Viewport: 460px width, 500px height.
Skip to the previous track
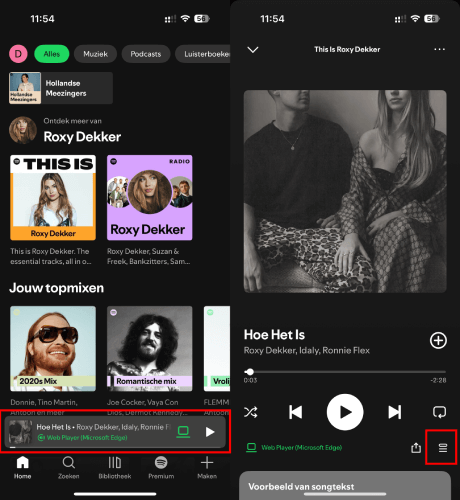point(295,412)
